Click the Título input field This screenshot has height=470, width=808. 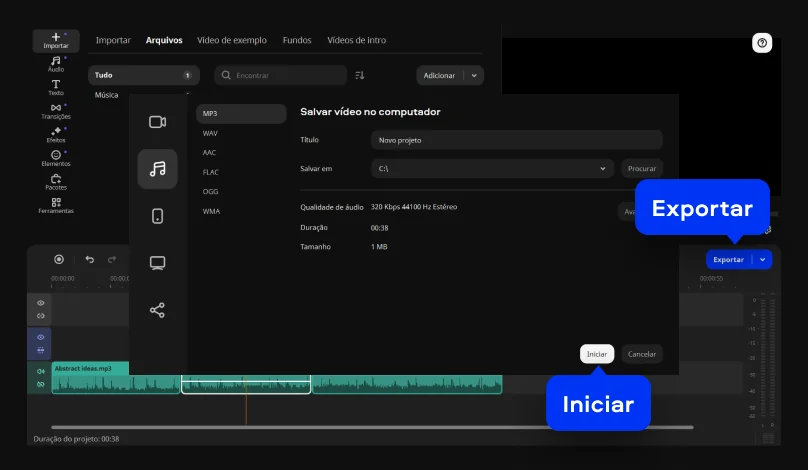(x=516, y=140)
